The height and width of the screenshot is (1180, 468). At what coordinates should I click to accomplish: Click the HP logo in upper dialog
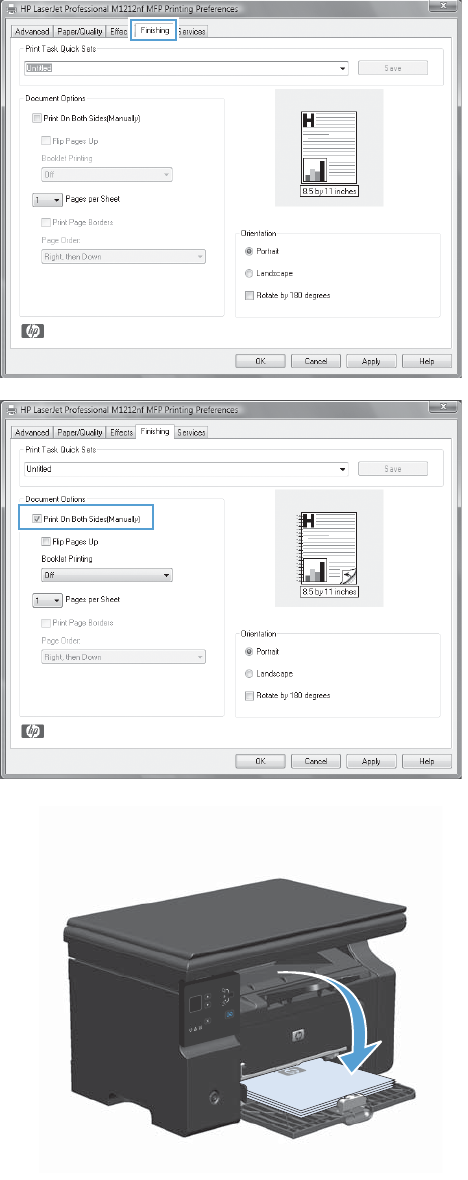[34, 331]
